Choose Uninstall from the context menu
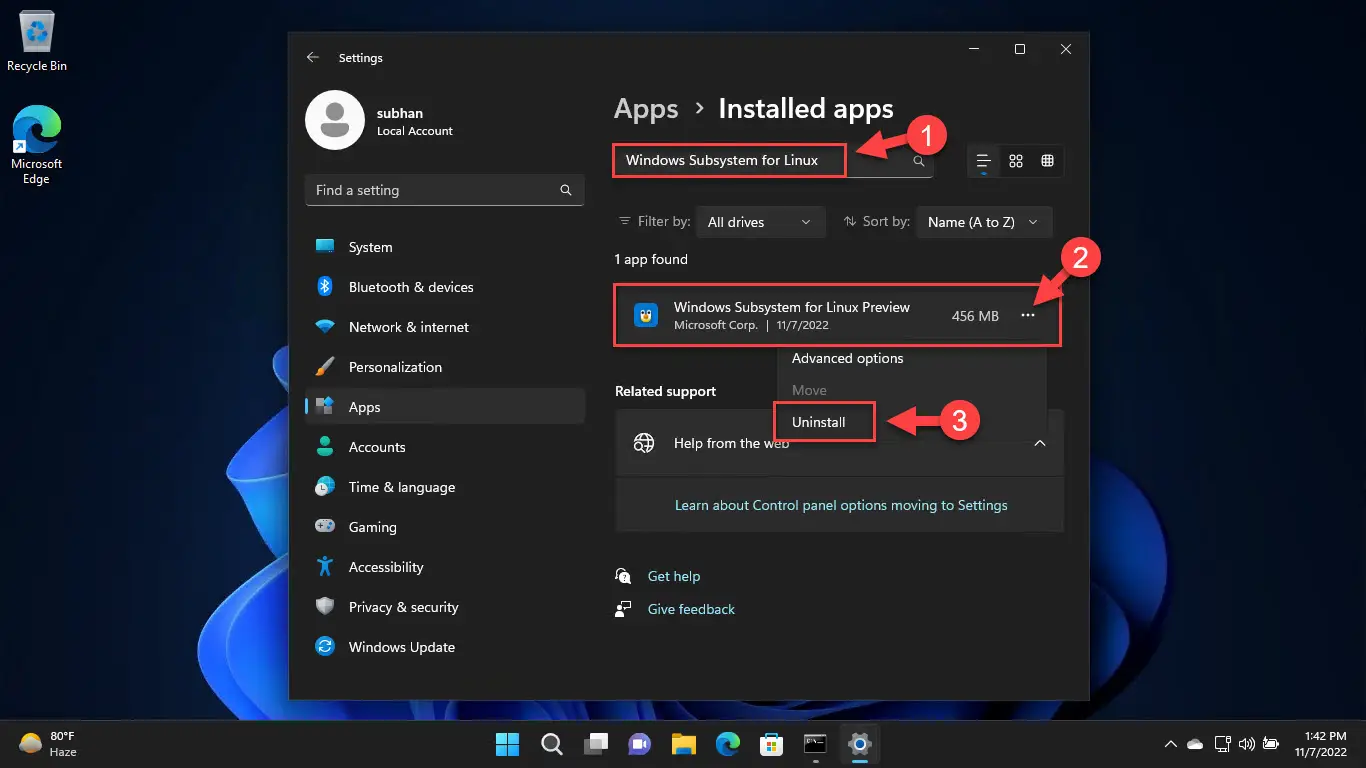 click(819, 422)
